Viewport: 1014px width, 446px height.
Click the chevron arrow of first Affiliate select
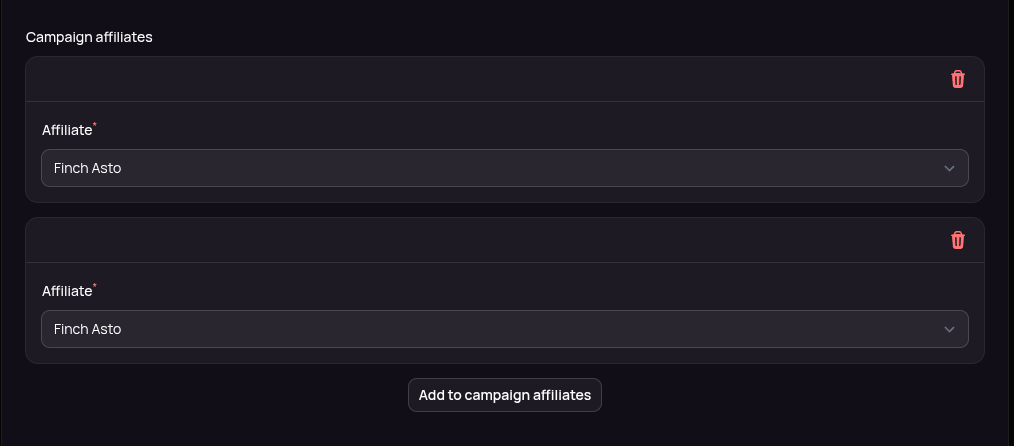(949, 168)
